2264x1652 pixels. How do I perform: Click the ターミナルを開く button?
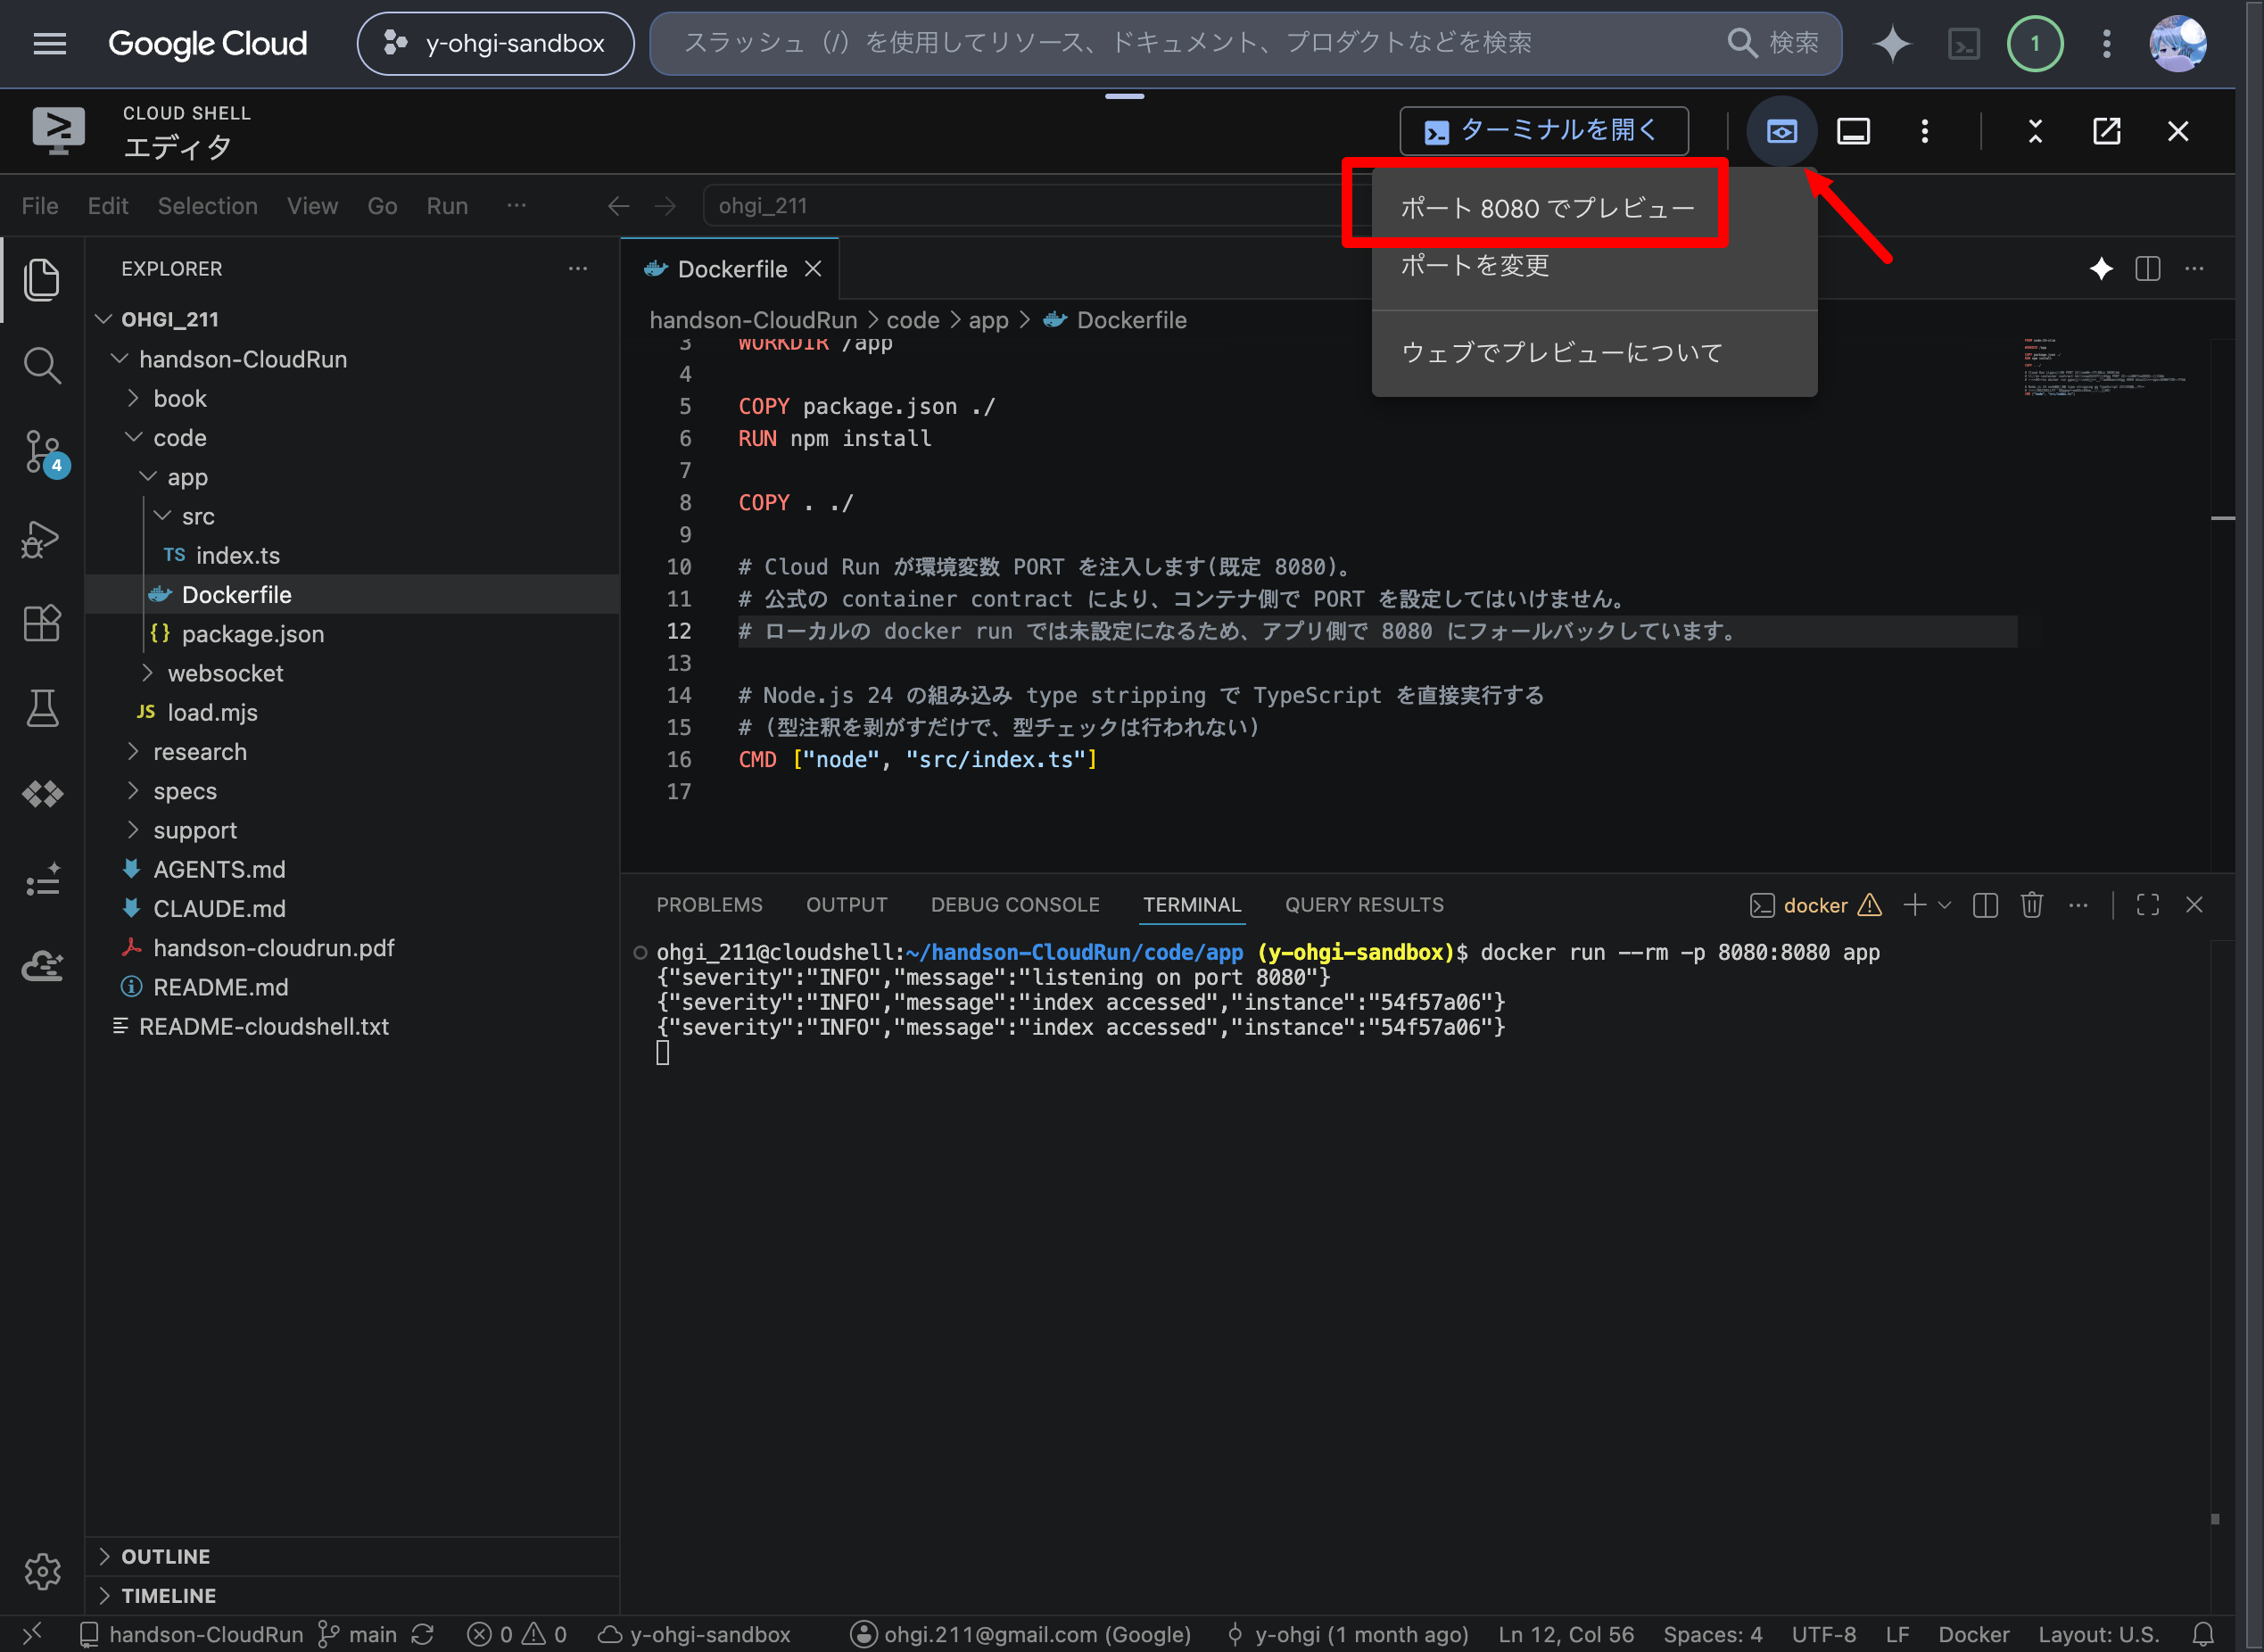tap(1544, 131)
